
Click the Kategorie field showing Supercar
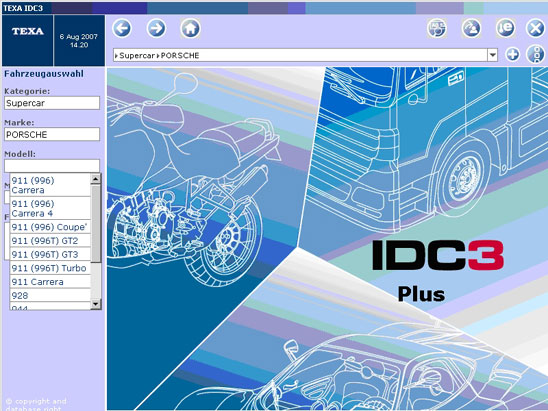[x=52, y=103]
